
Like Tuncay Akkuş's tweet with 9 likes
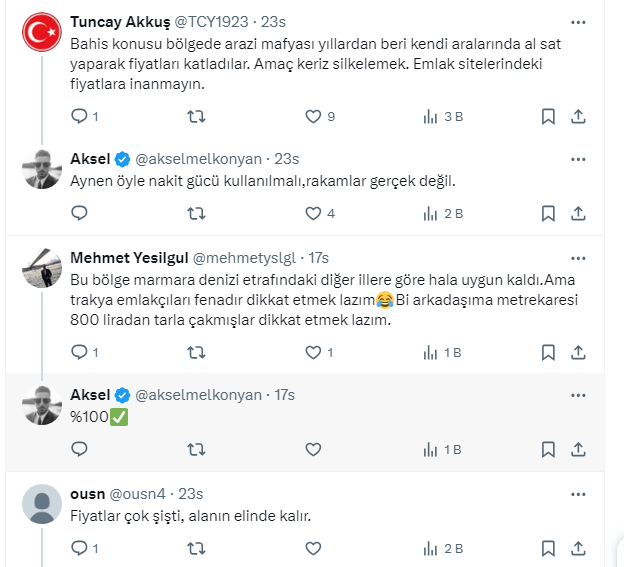tap(314, 117)
